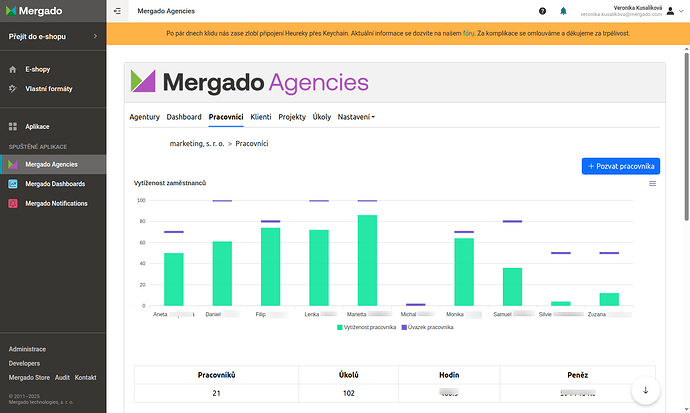This screenshot has height=413, width=690.
Task: Open help via the question mark icon
Action: click(543, 11)
